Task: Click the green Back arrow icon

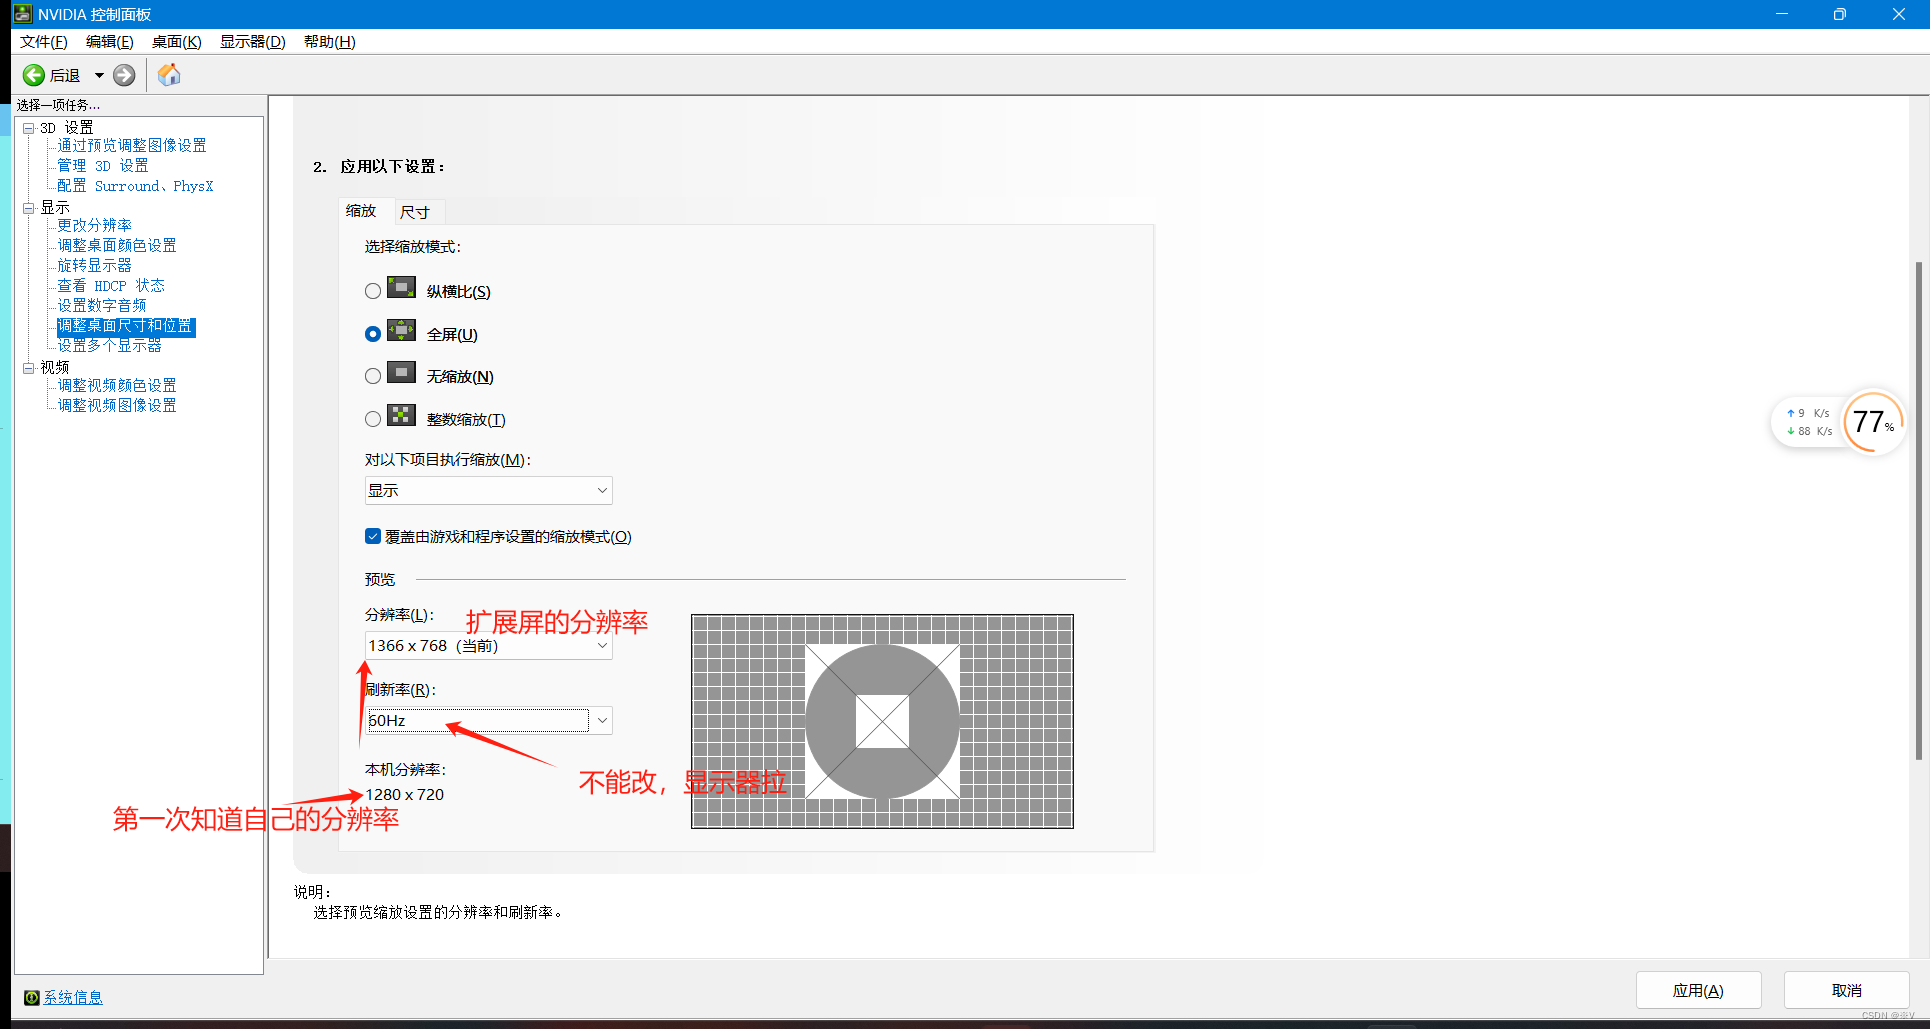Action: click(34, 75)
